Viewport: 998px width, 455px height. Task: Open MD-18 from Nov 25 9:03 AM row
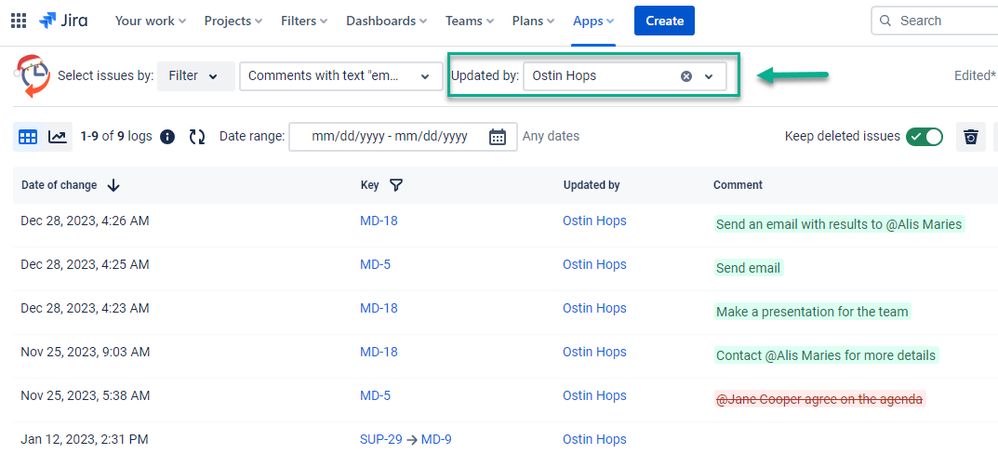click(379, 352)
